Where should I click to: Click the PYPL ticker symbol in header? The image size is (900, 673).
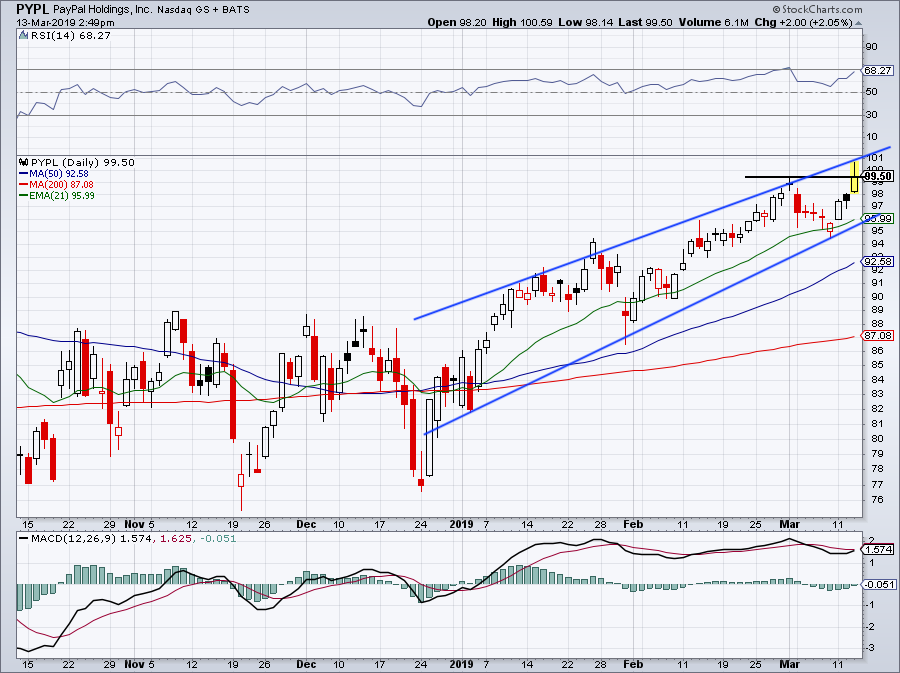[x=33, y=9]
